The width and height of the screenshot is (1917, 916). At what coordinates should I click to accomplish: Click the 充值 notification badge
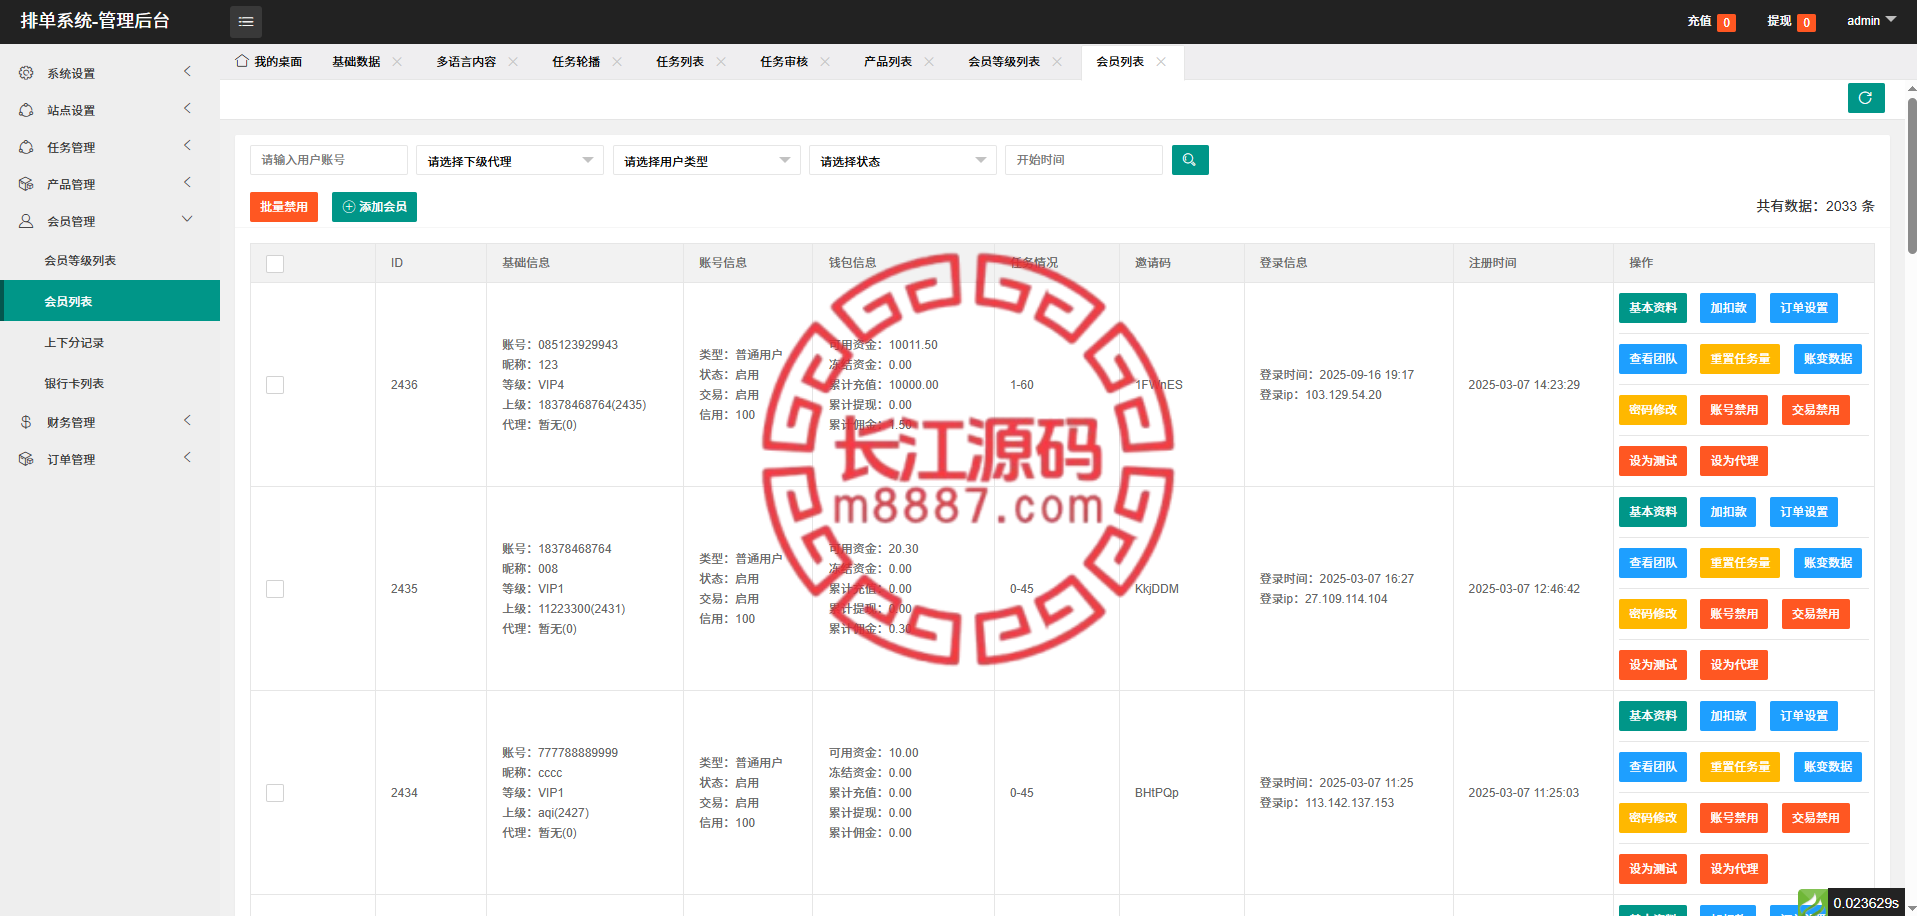[1726, 22]
